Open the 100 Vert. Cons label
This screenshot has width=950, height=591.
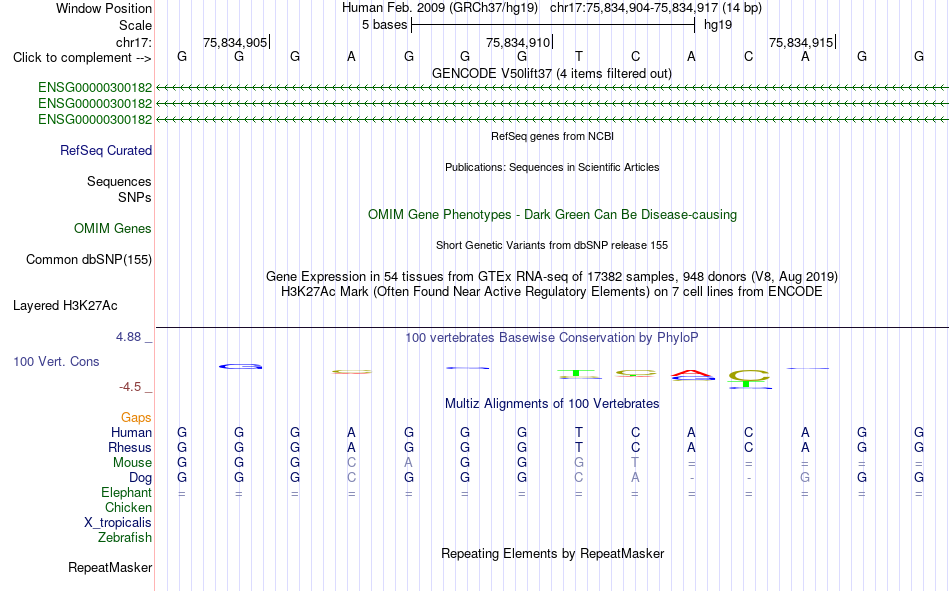click(56, 361)
